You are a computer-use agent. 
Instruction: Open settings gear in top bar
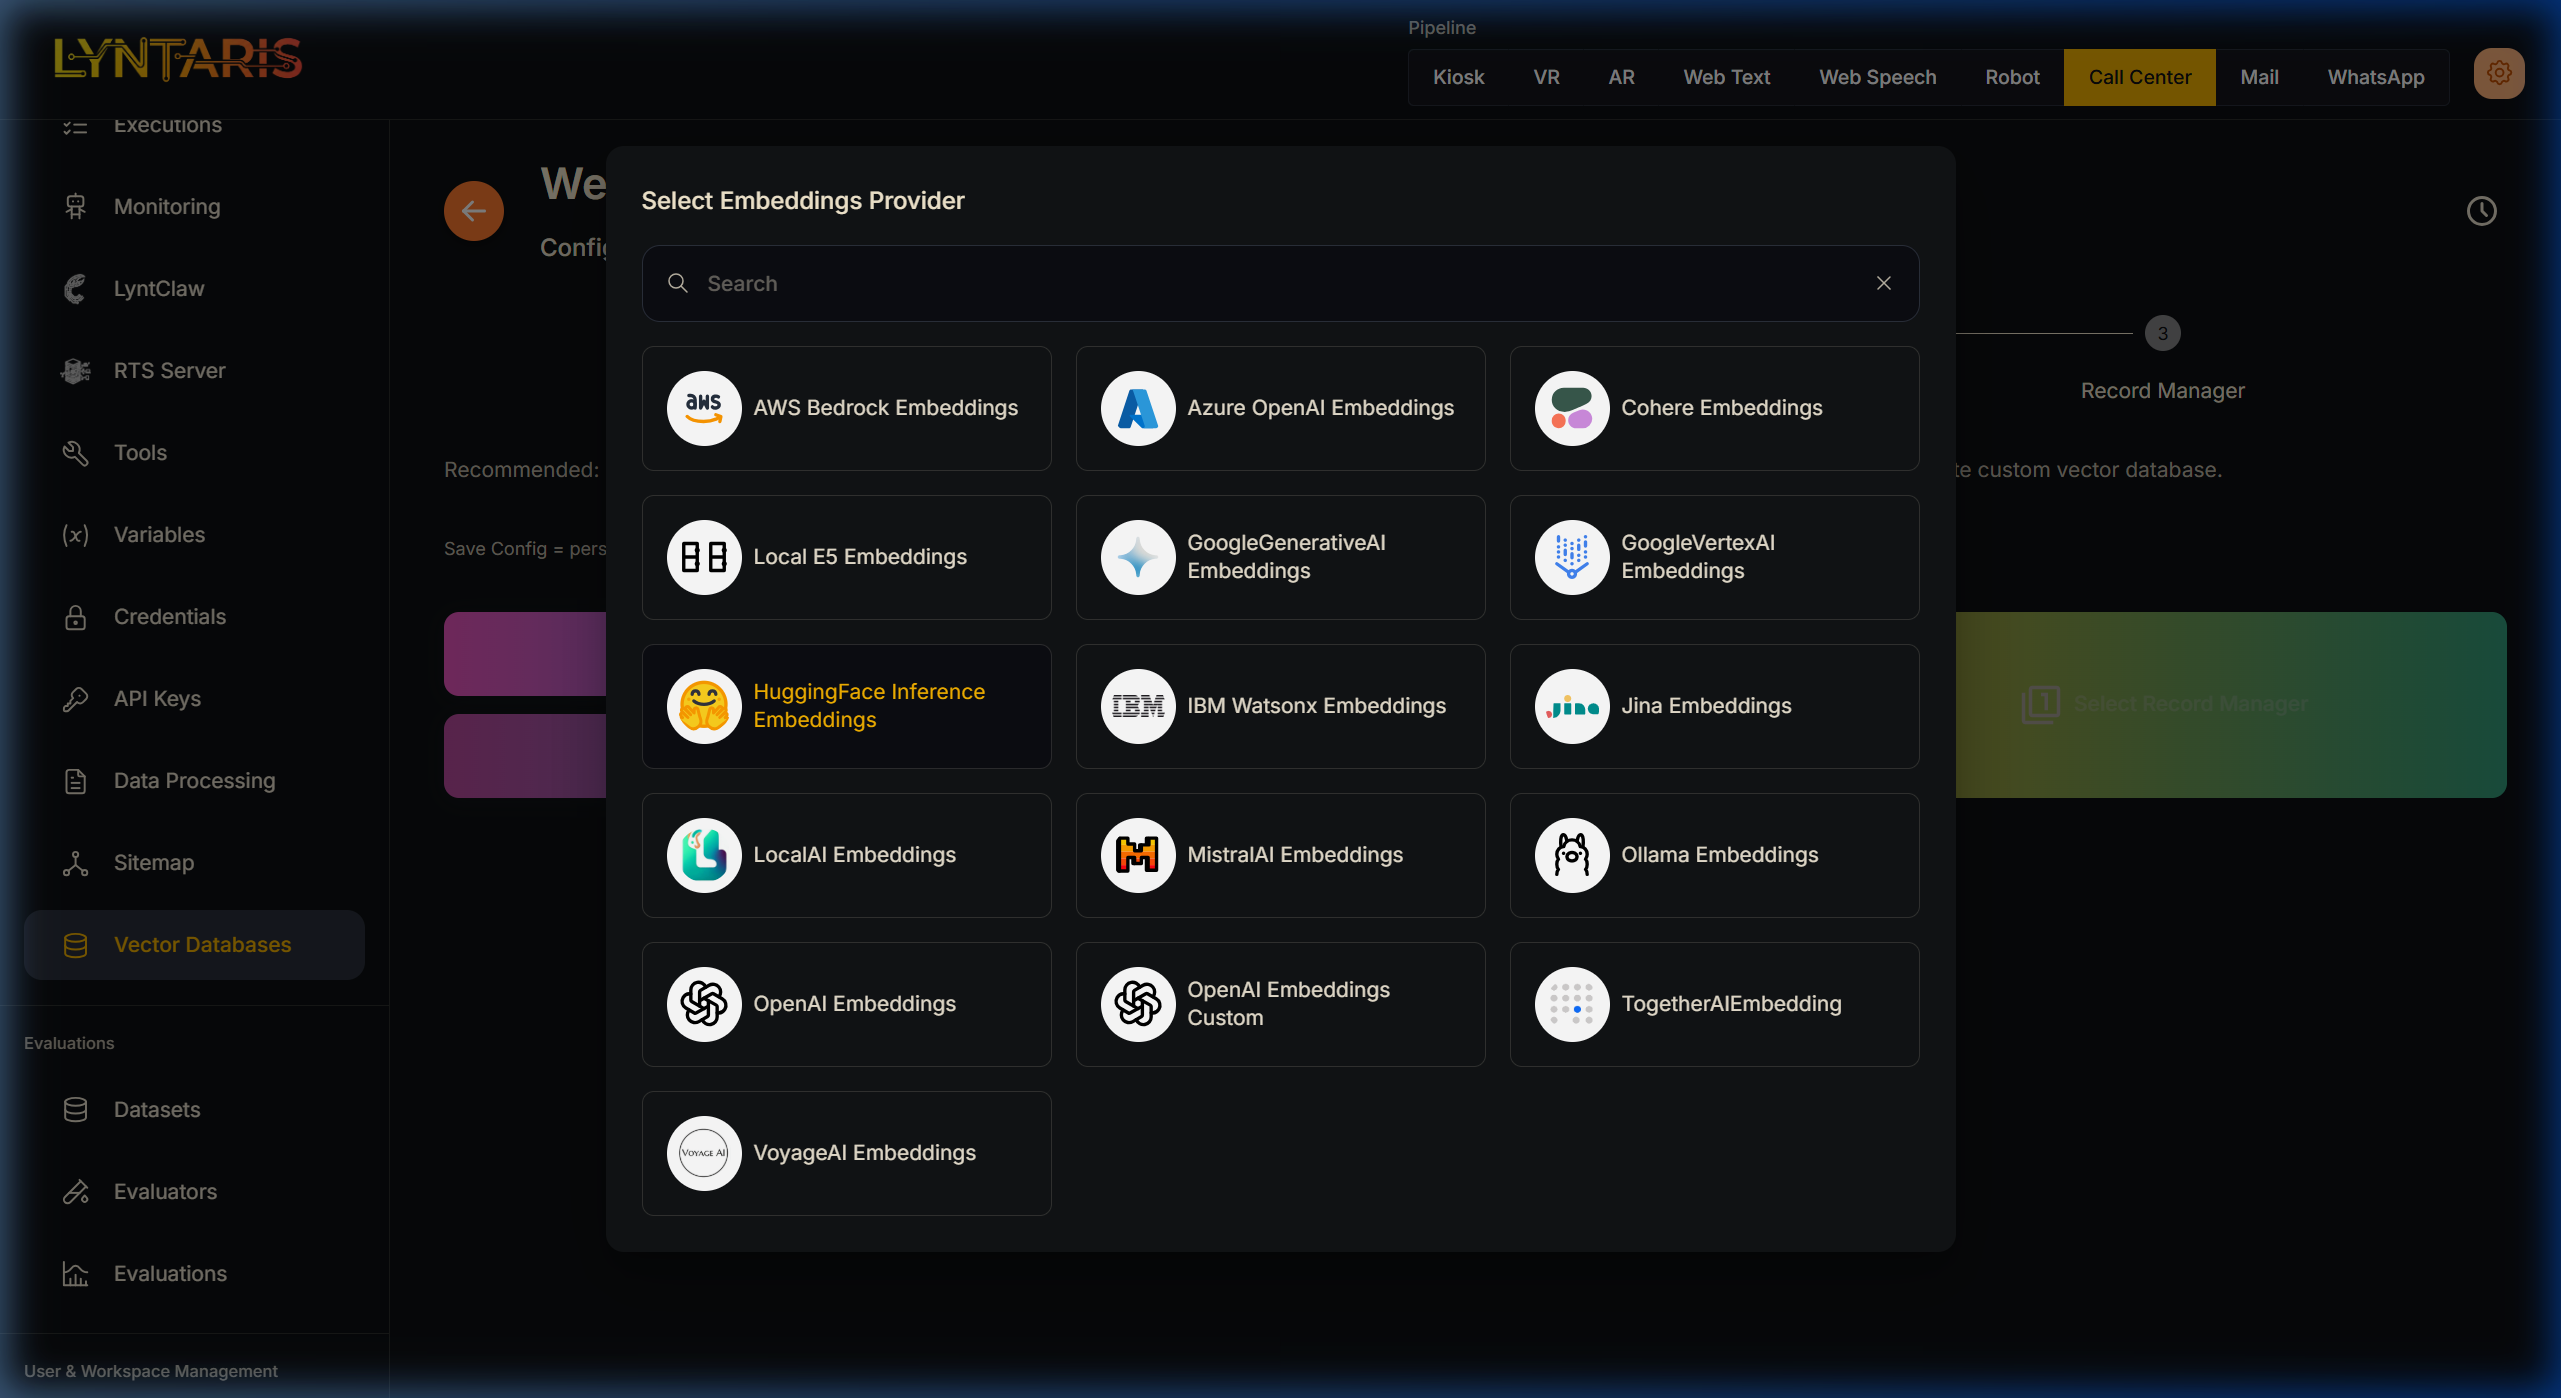[x=2499, y=73]
